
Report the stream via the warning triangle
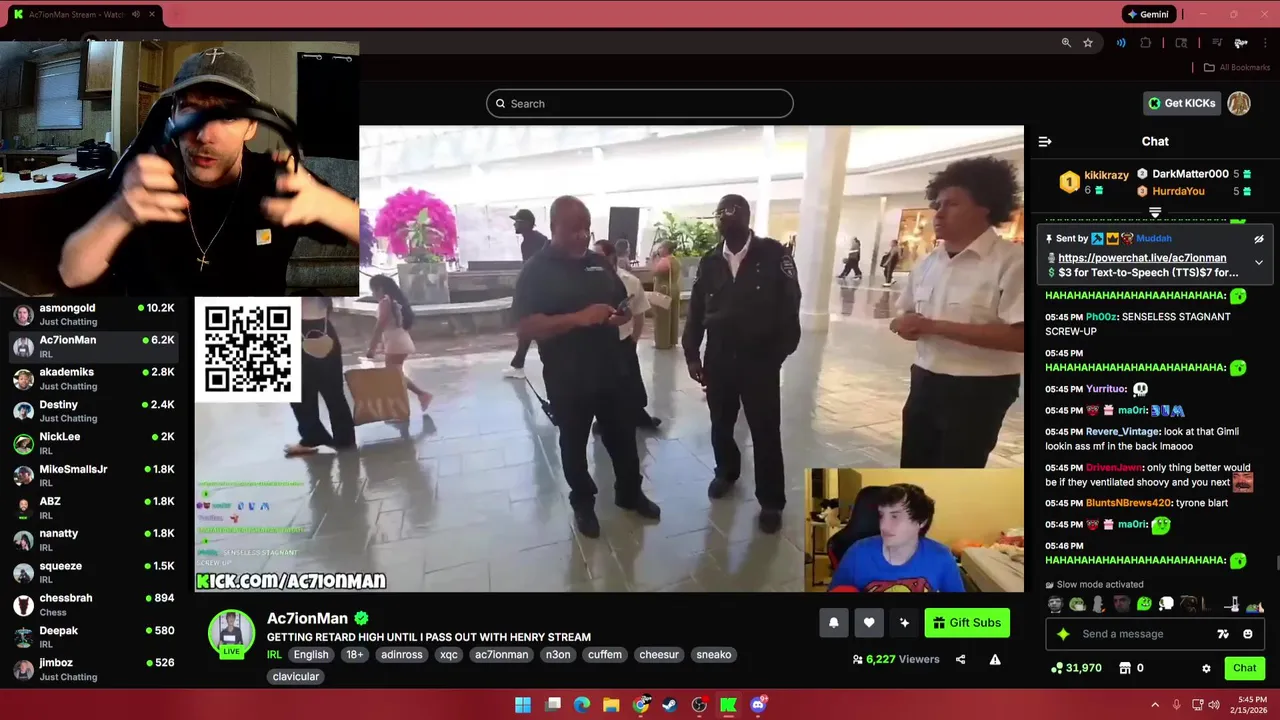995,659
